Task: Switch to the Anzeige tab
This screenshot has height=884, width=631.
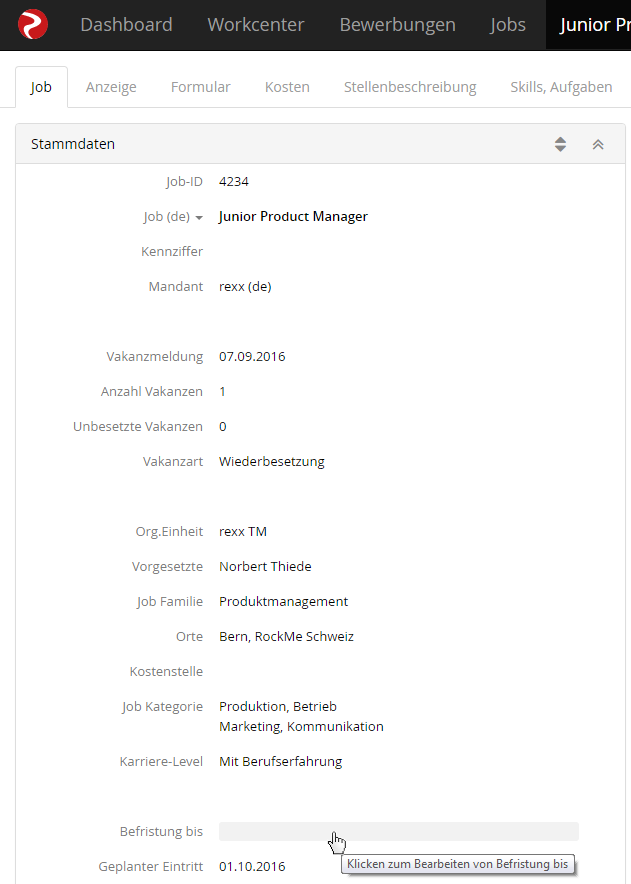Action: tap(111, 87)
